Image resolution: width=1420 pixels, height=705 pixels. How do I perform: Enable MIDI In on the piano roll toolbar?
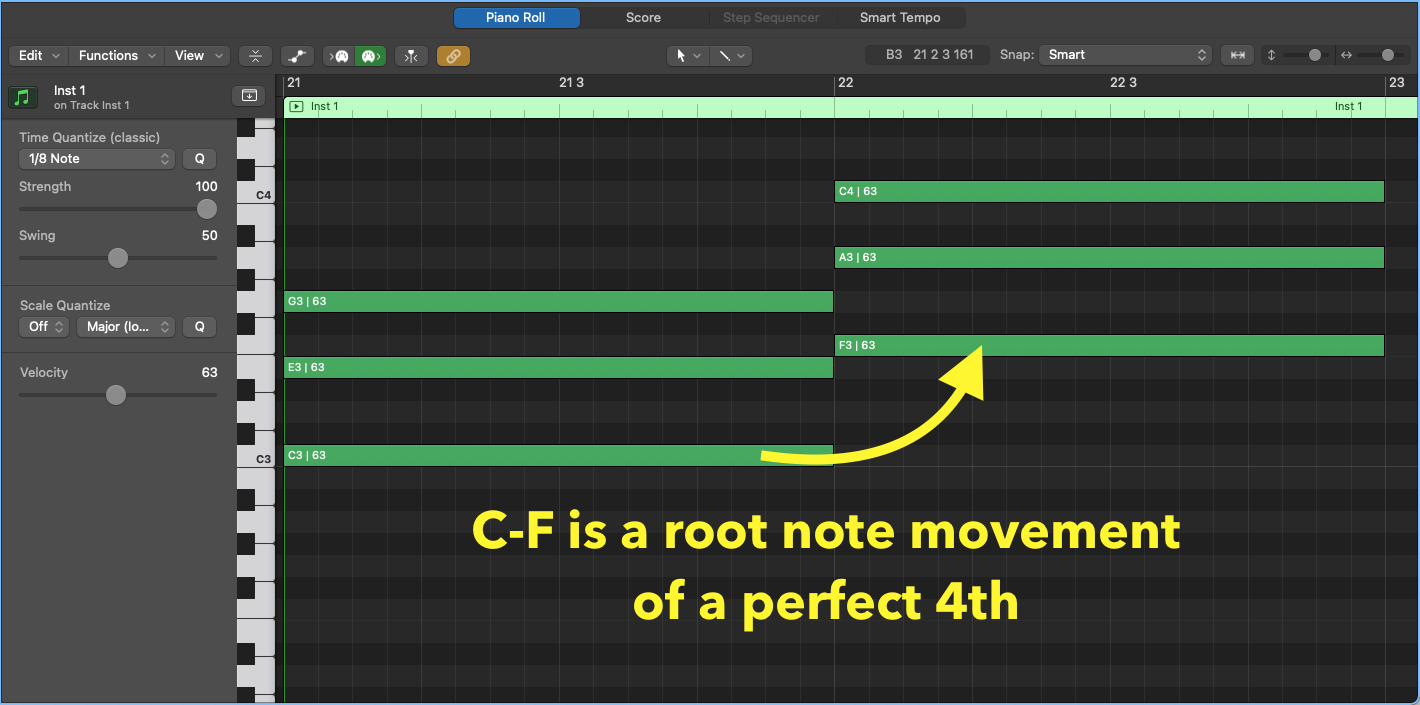pyautogui.click(x=341, y=55)
